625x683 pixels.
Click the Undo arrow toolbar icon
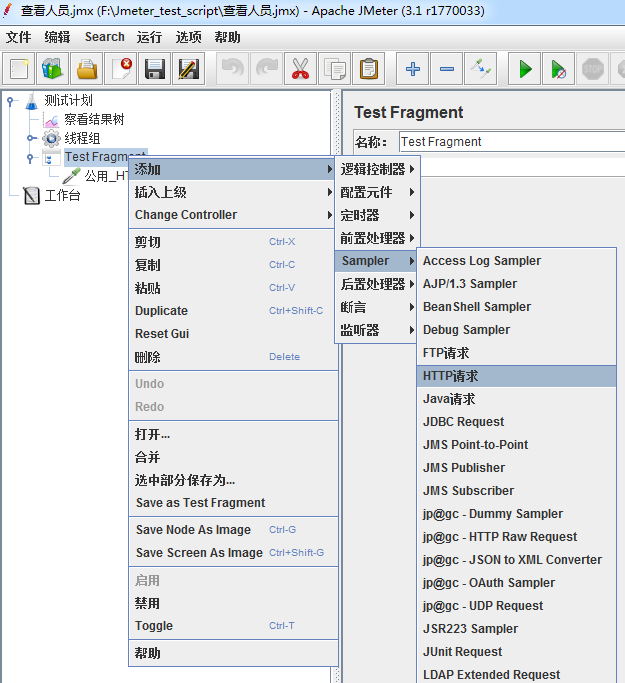click(x=233, y=69)
